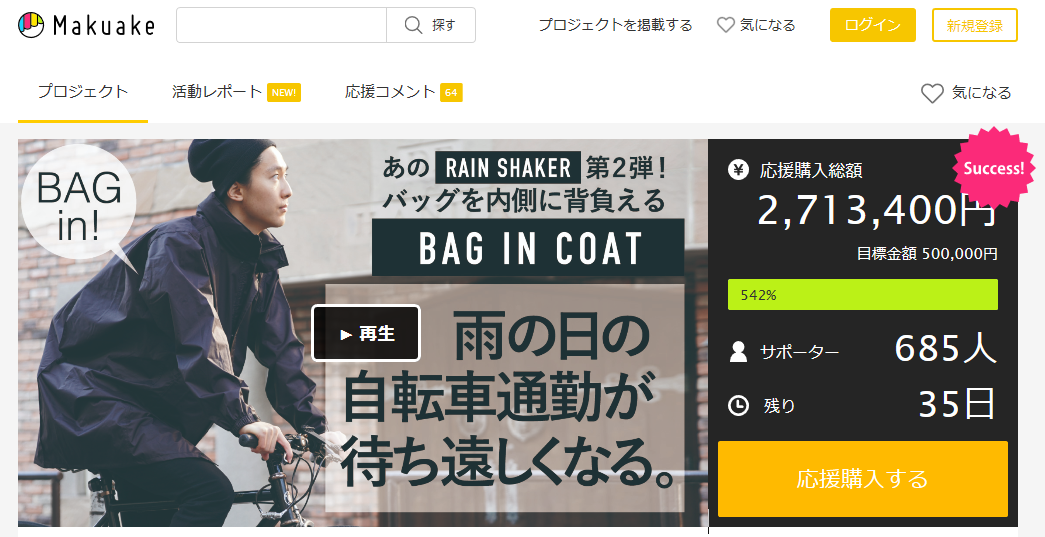Click the pink Success! badge
Image resolution: width=1045 pixels, height=537 pixels.
tap(994, 168)
